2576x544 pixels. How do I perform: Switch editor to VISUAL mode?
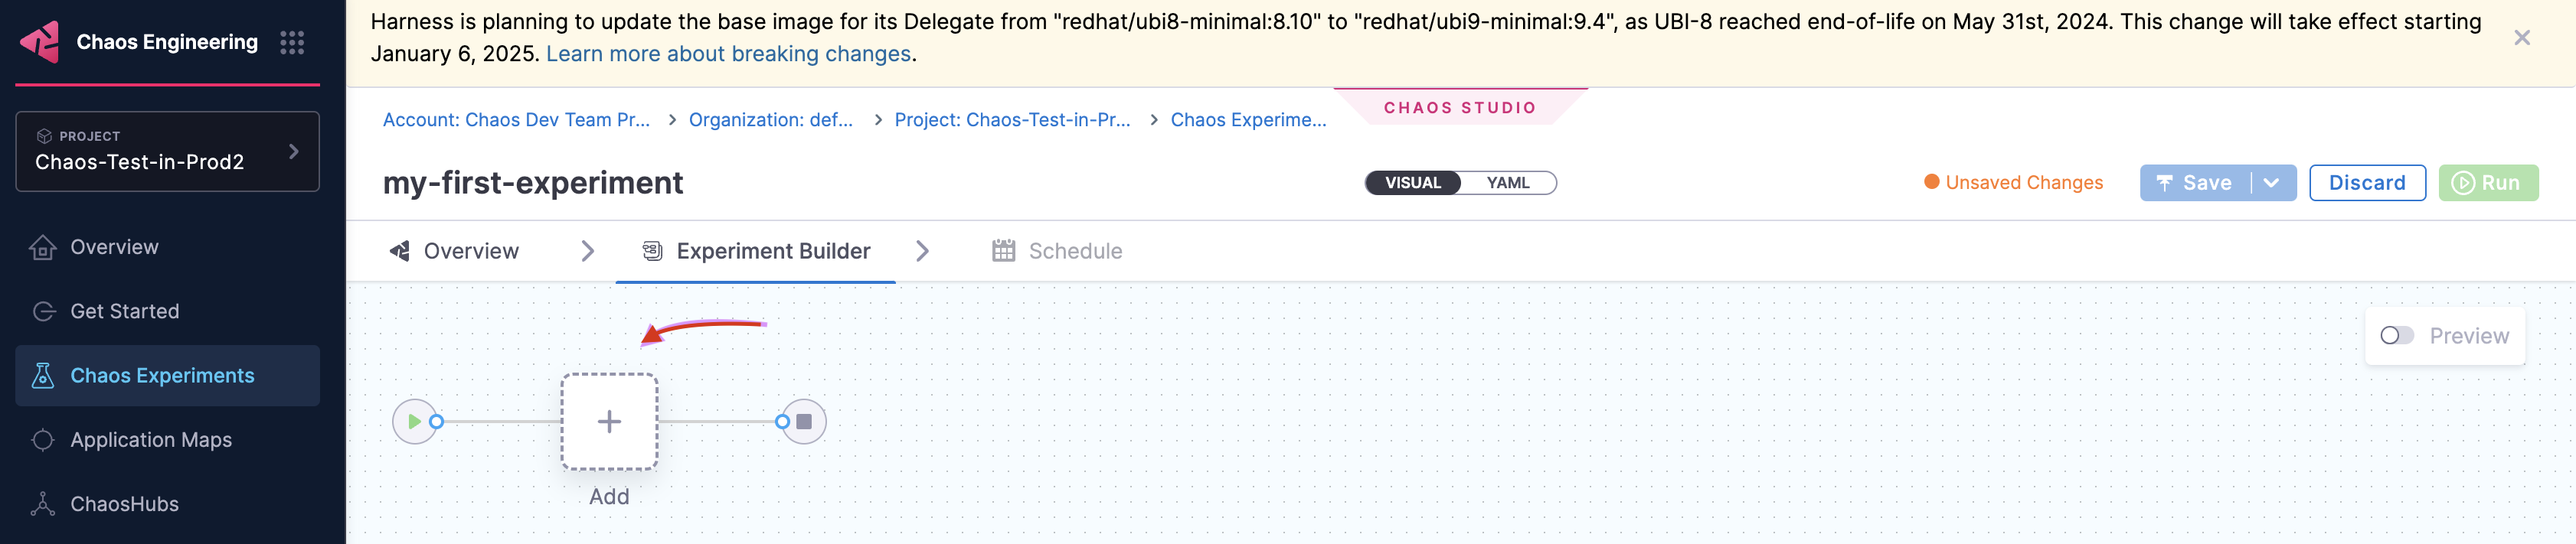[x=1413, y=183]
